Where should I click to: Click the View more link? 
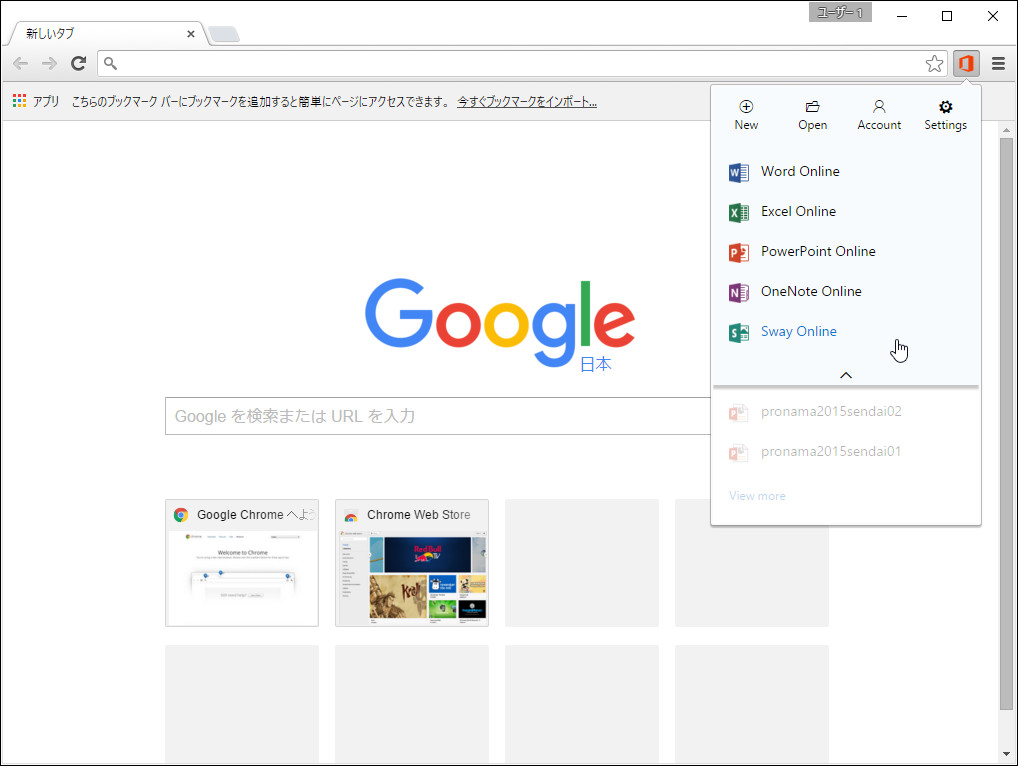(x=757, y=496)
